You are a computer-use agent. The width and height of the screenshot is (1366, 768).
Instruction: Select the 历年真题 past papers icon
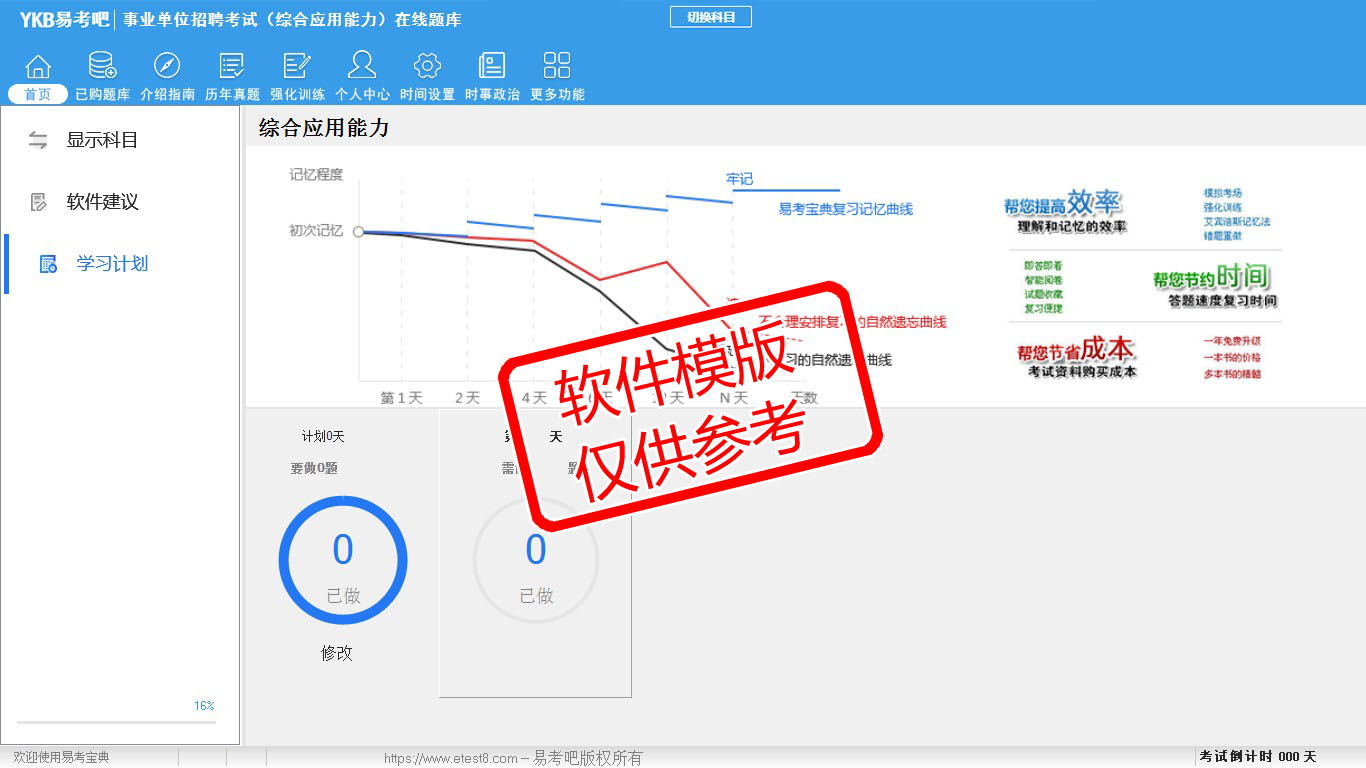[232, 67]
